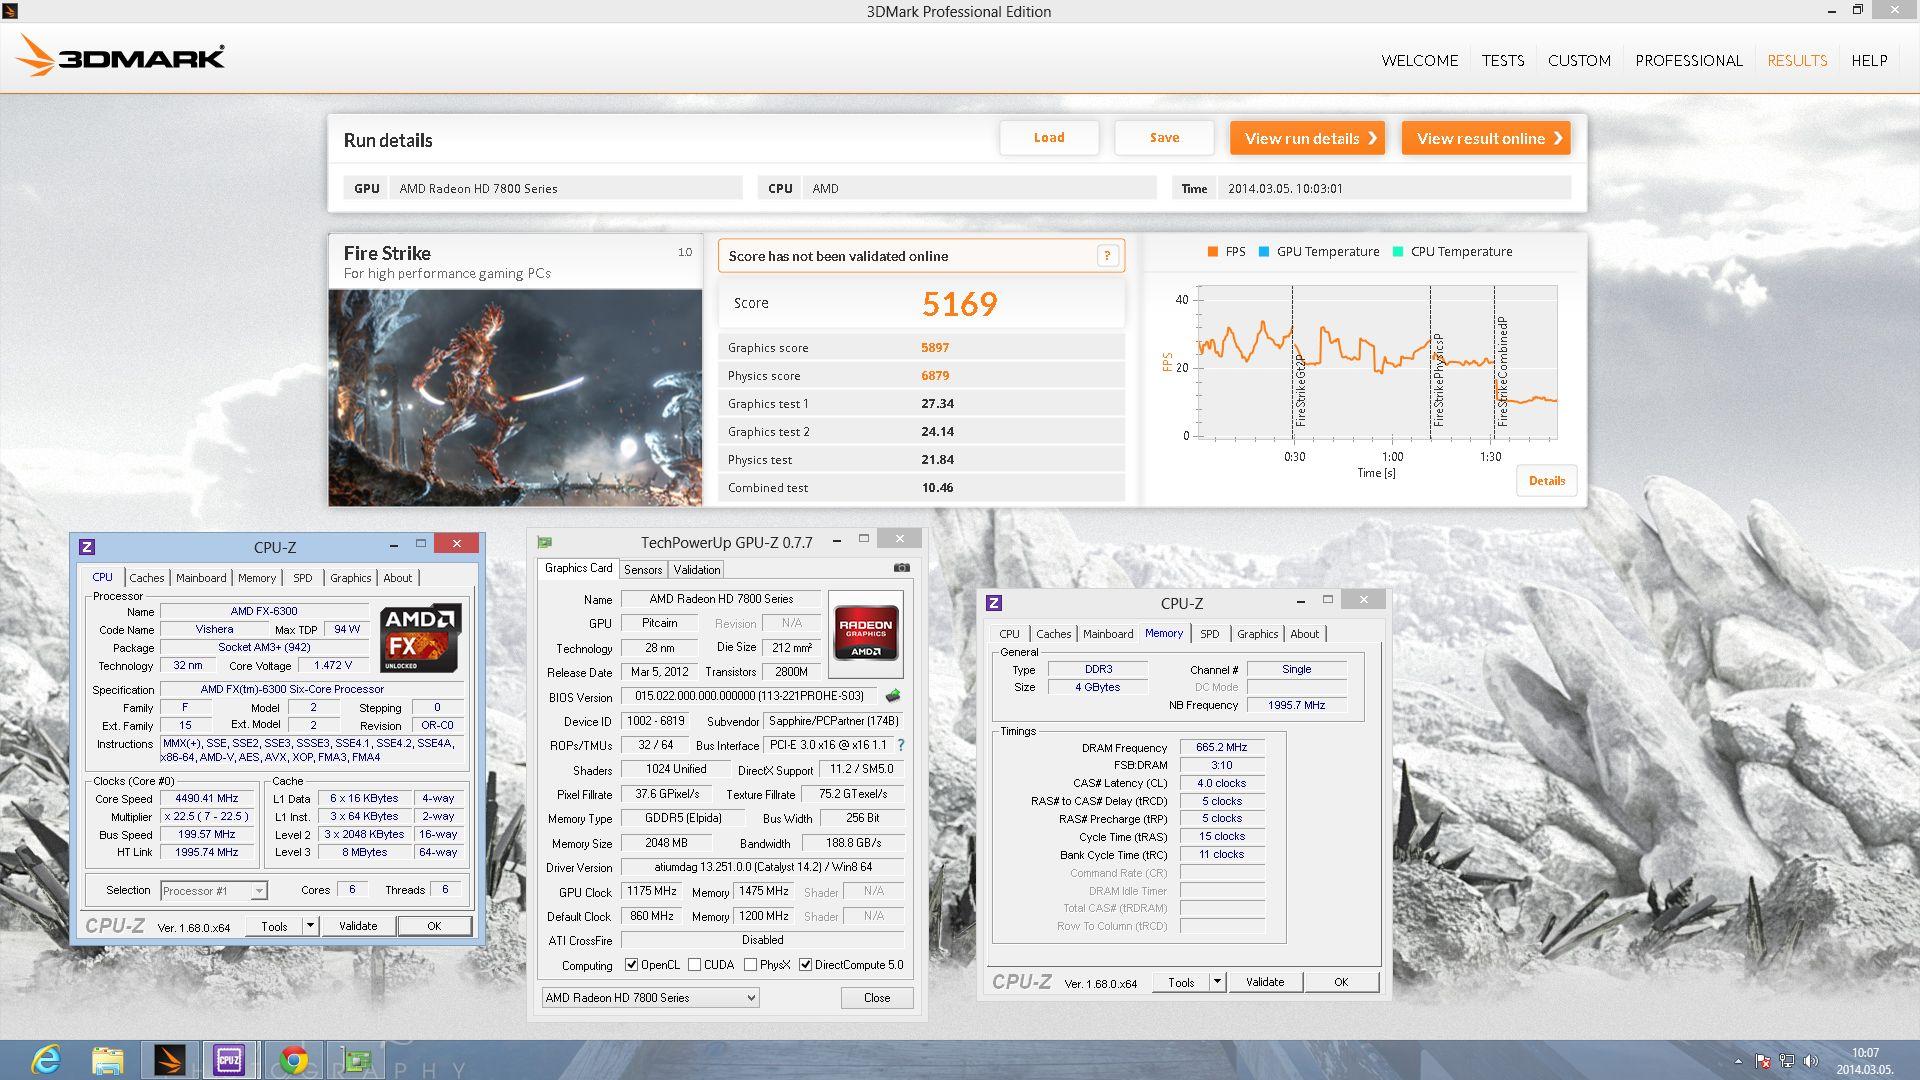The width and height of the screenshot is (1920, 1080).
Task: Click the Radeon Graphics logo in GPU-Z
Action: 866,632
